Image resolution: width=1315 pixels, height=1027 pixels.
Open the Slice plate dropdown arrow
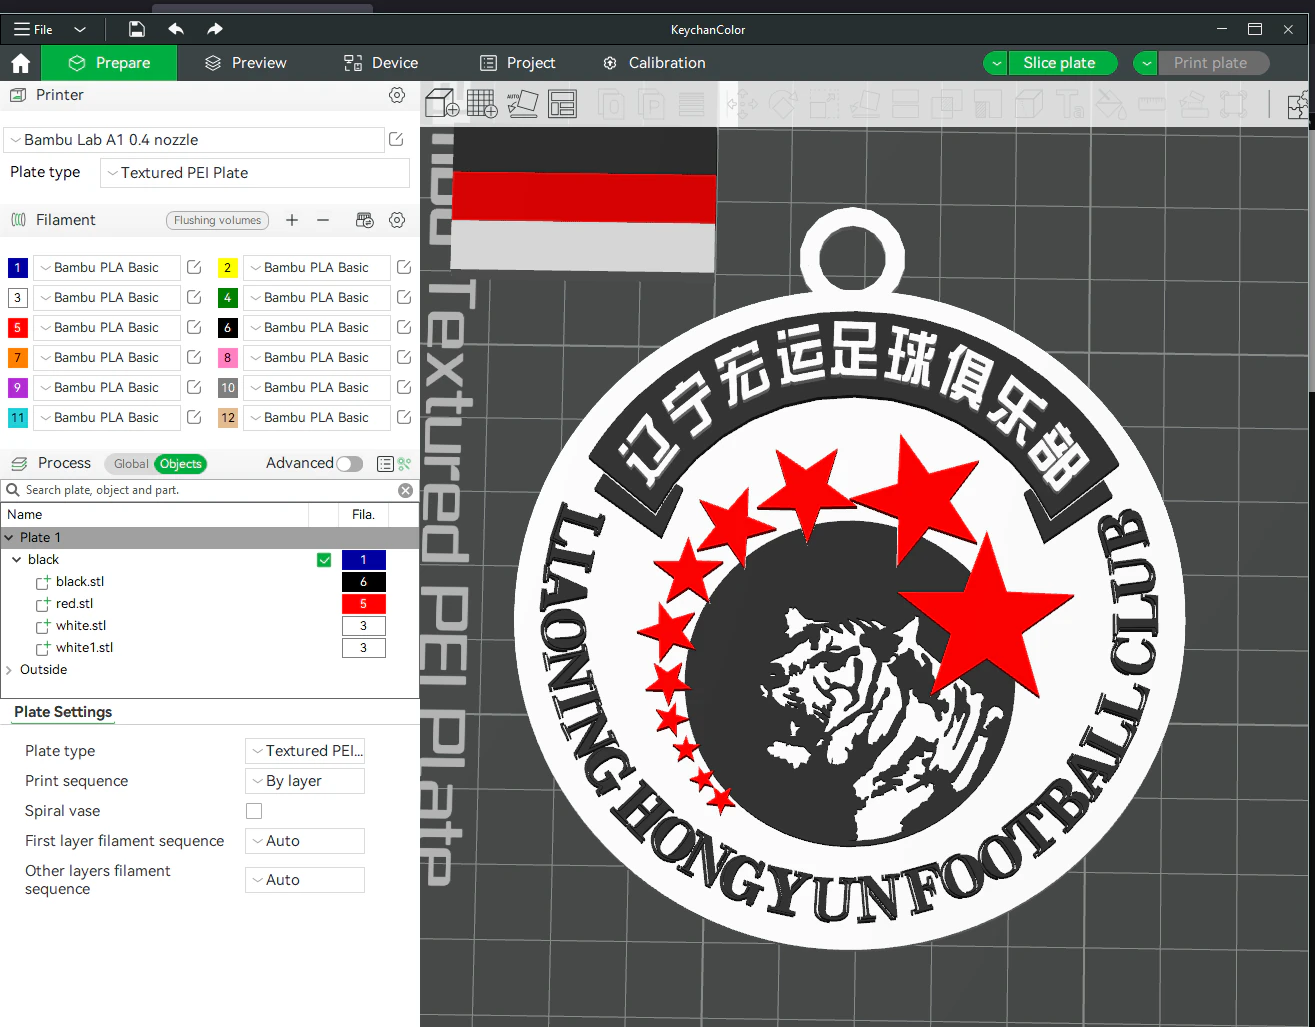pyautogui.click(x=995, y=63)
